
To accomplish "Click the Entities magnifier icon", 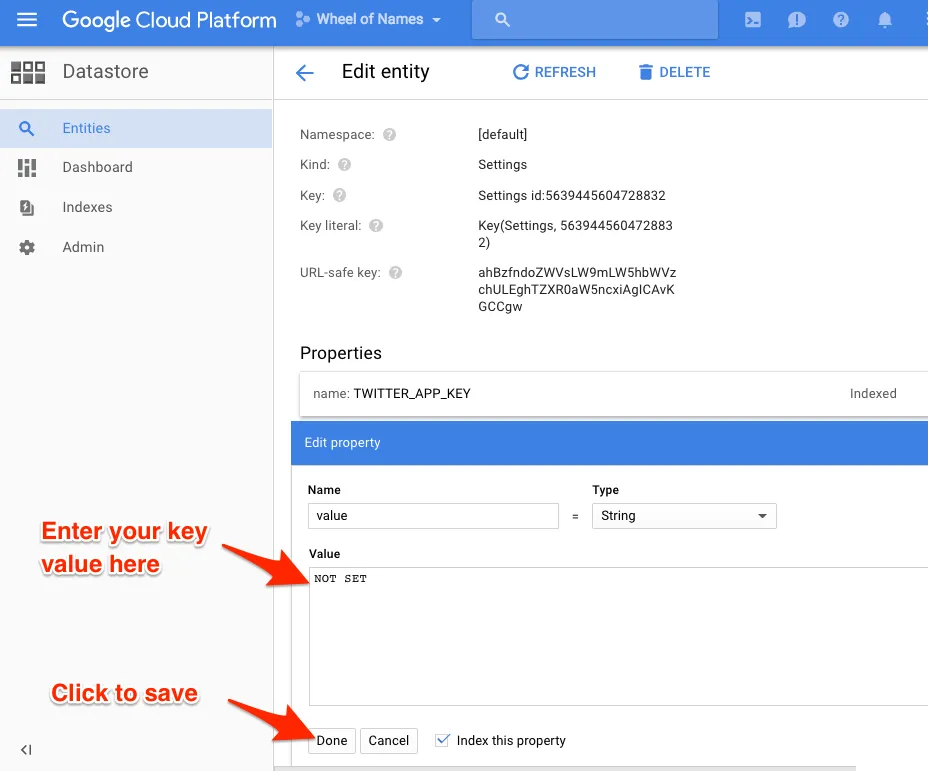I will [26, 128].
